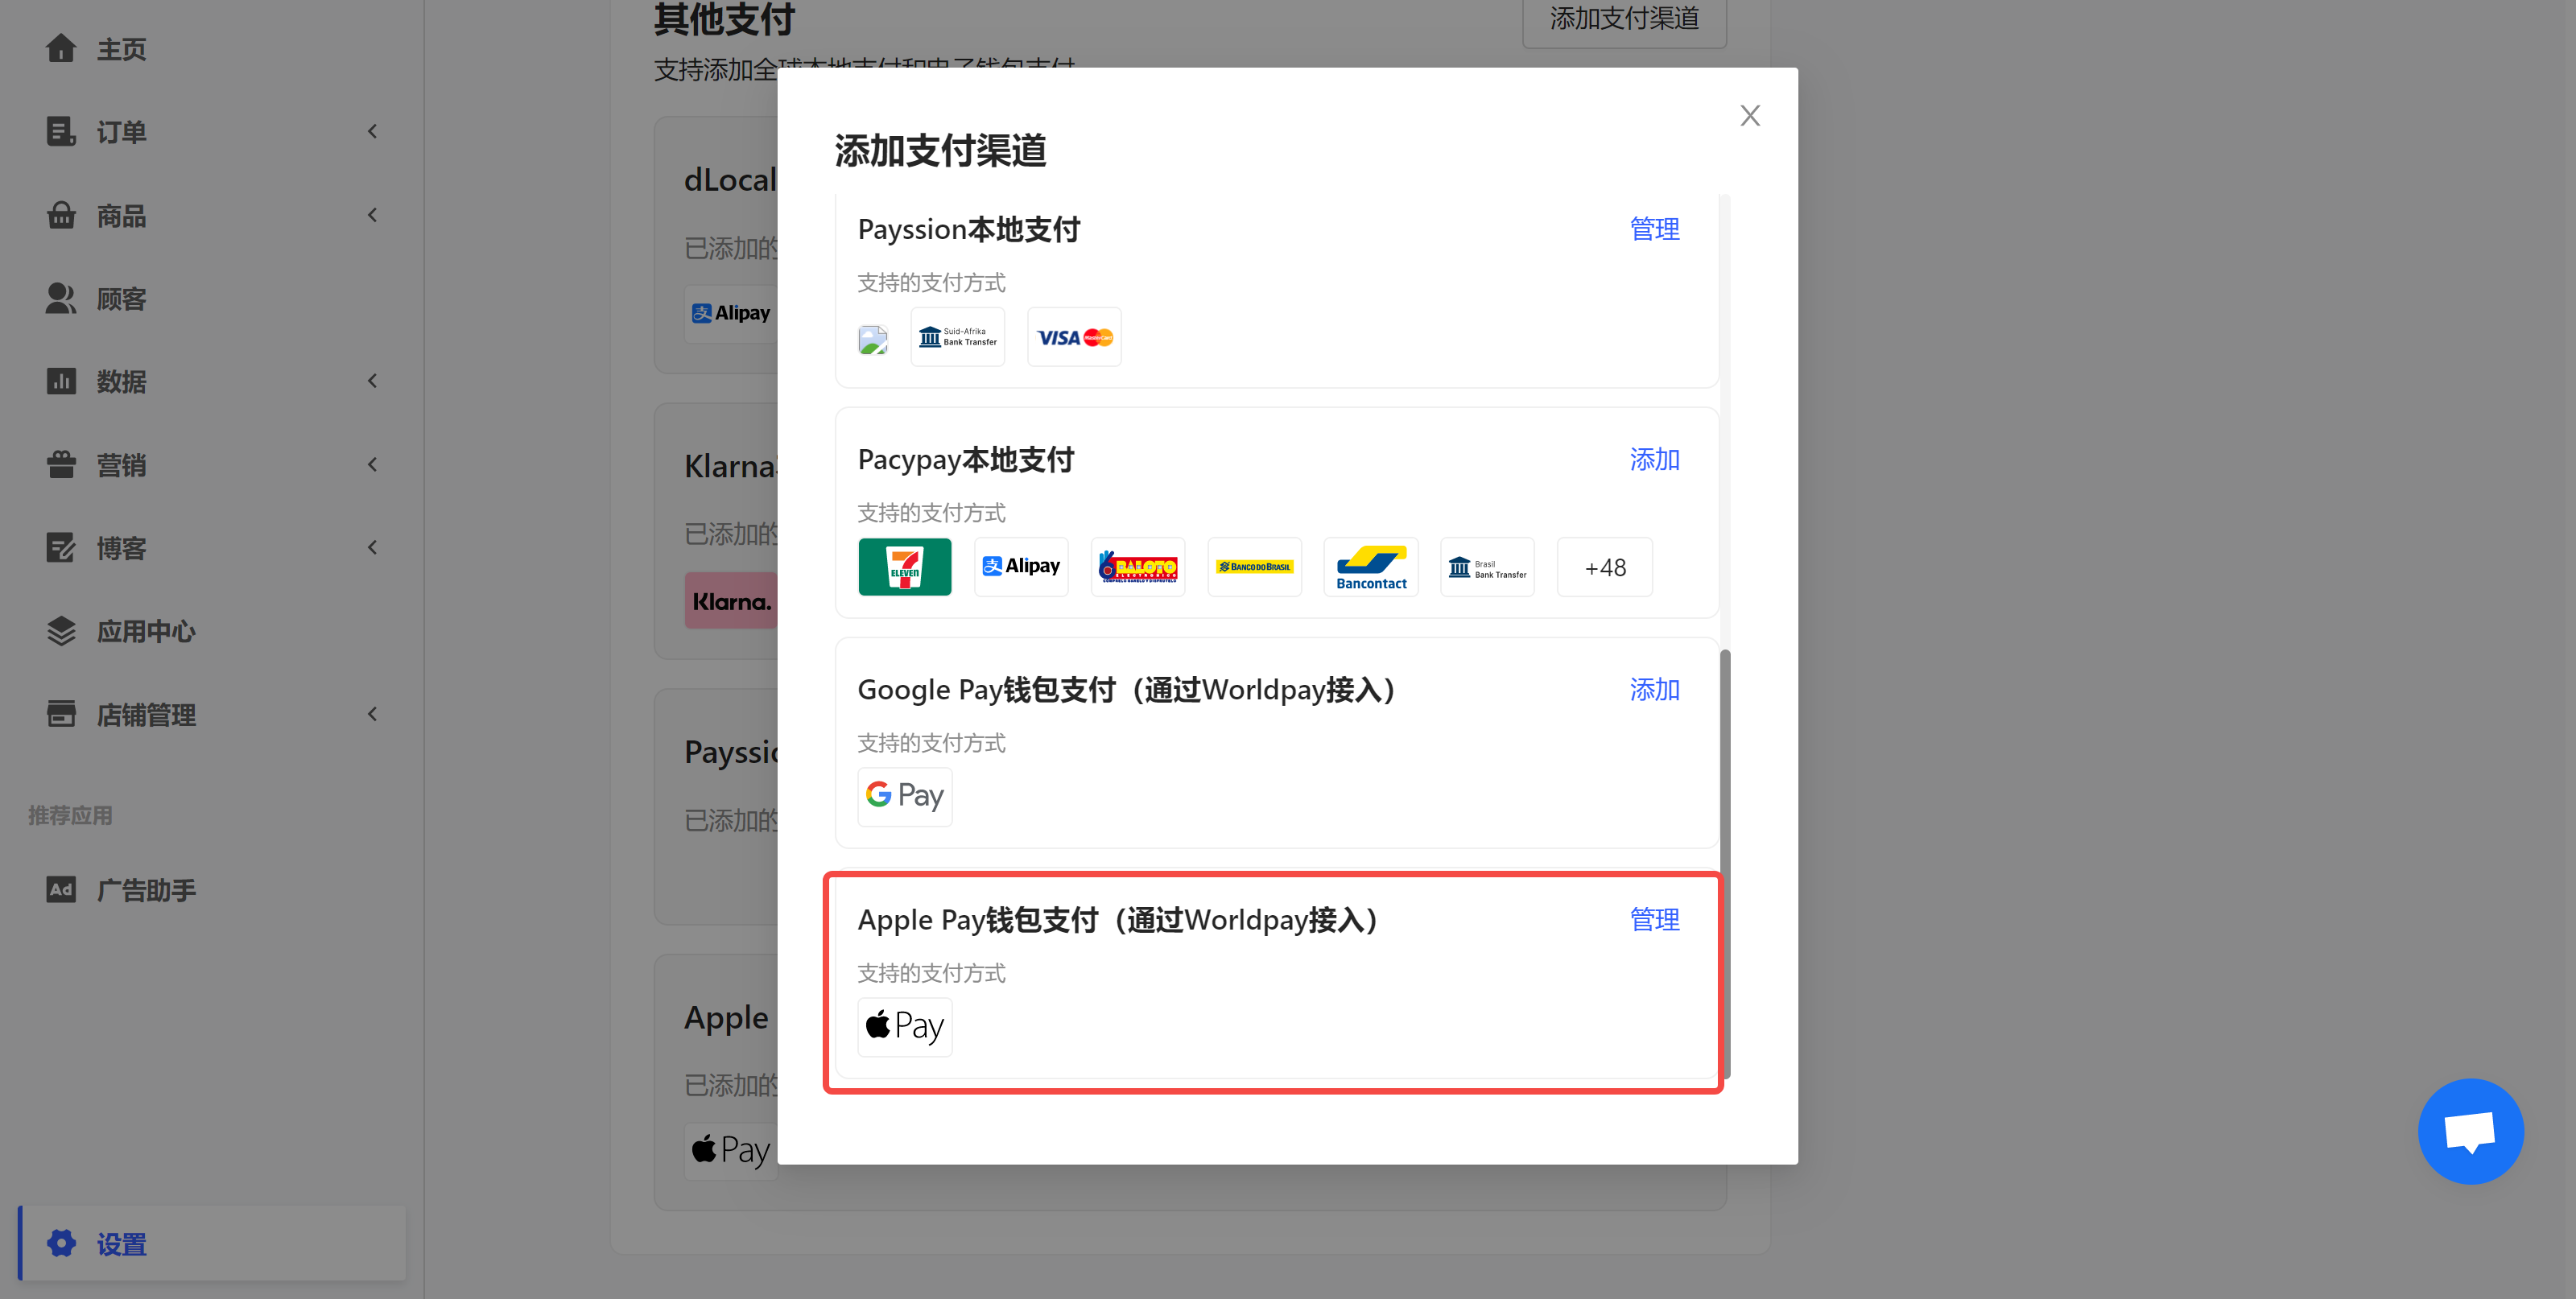2576x1299 pixels.
Task: Click the Google Pay logo
Action: point(905,797)
